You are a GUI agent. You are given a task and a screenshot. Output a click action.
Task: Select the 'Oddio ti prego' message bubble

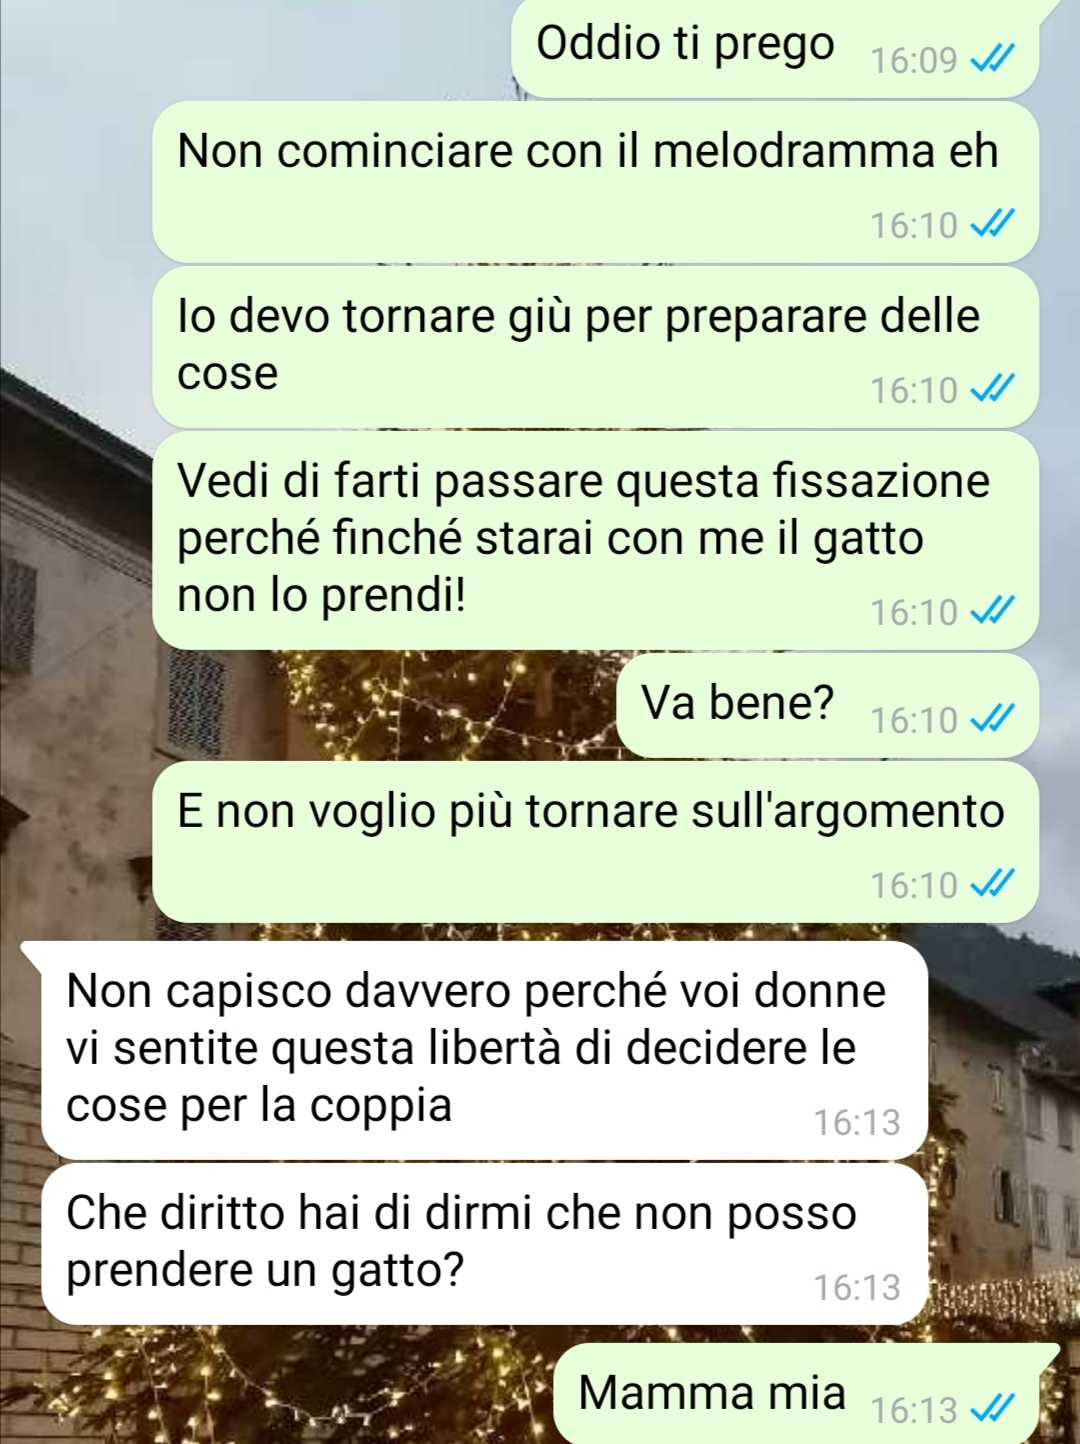[x=775, y=48]
